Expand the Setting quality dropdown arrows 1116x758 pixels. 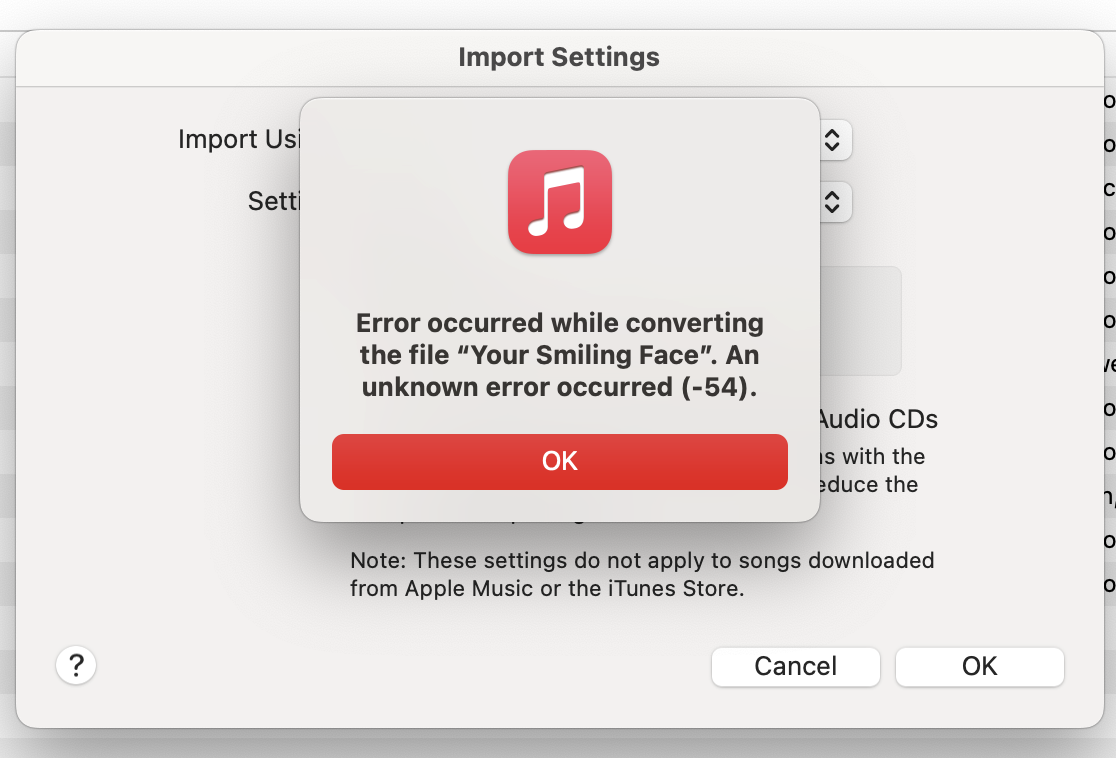pyautogui.click(x=832, y=202)
